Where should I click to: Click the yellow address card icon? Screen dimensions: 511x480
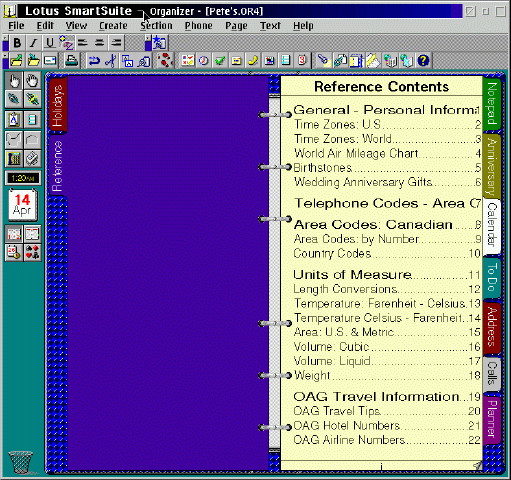point(236,61)
